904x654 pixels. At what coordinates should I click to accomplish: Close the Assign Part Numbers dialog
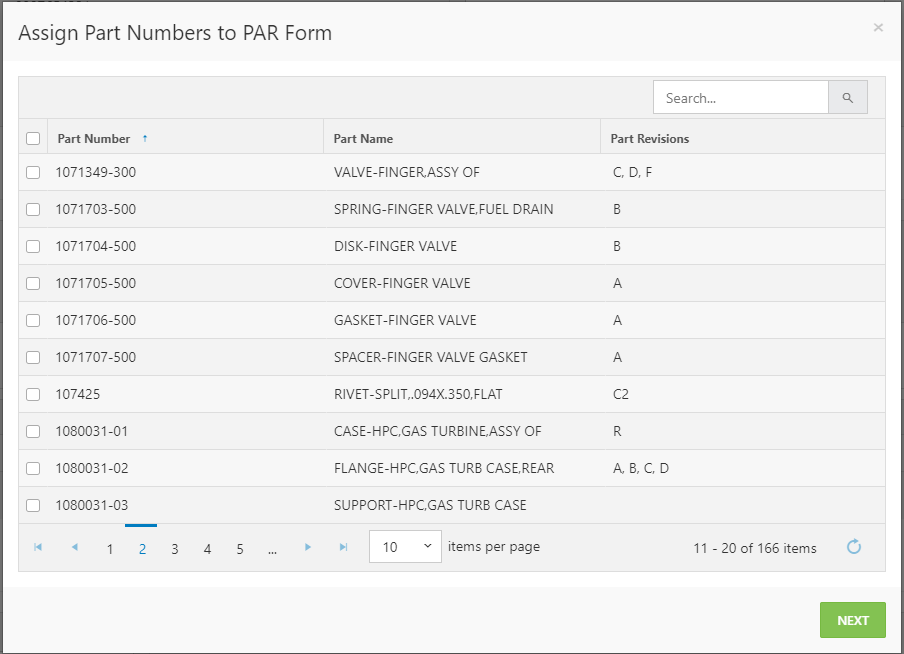pyautogui.click(x=878, y=27)
